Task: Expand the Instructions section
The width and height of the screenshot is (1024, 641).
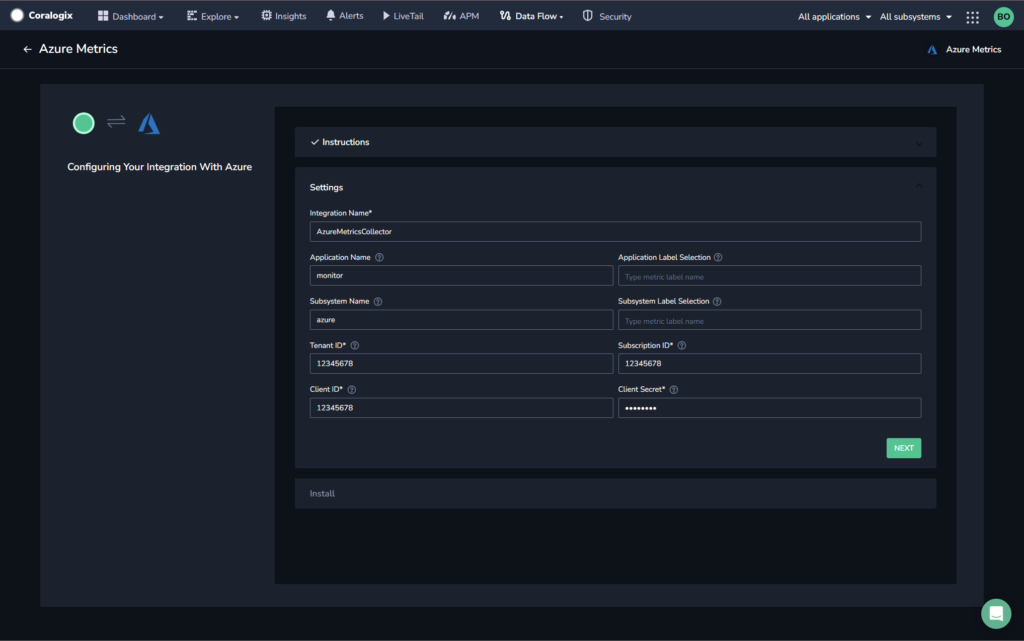Action: coord(615,142)
